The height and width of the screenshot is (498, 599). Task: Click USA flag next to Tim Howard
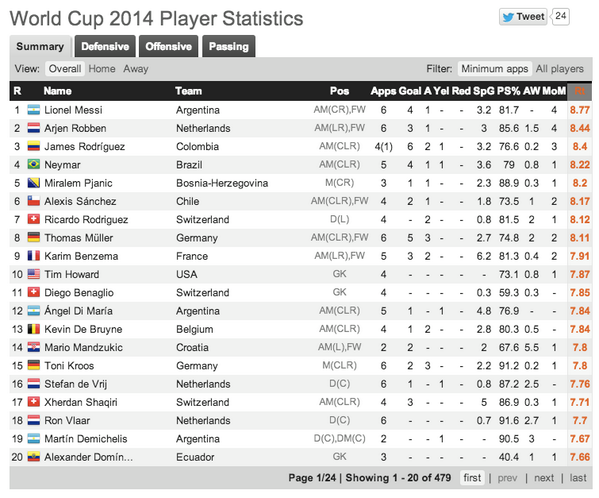pos(34,274)
